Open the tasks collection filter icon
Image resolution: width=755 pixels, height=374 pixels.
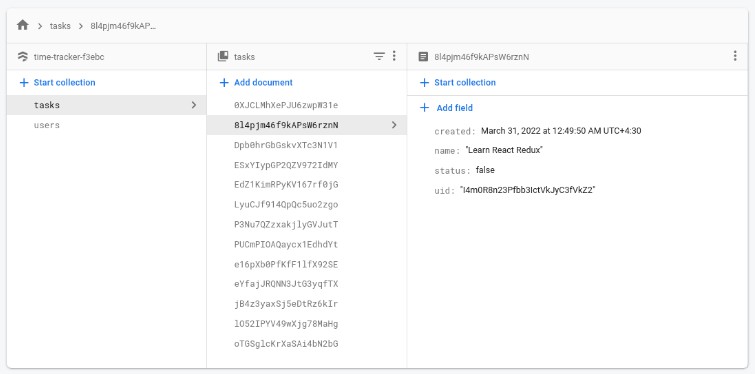coord(379,56)
